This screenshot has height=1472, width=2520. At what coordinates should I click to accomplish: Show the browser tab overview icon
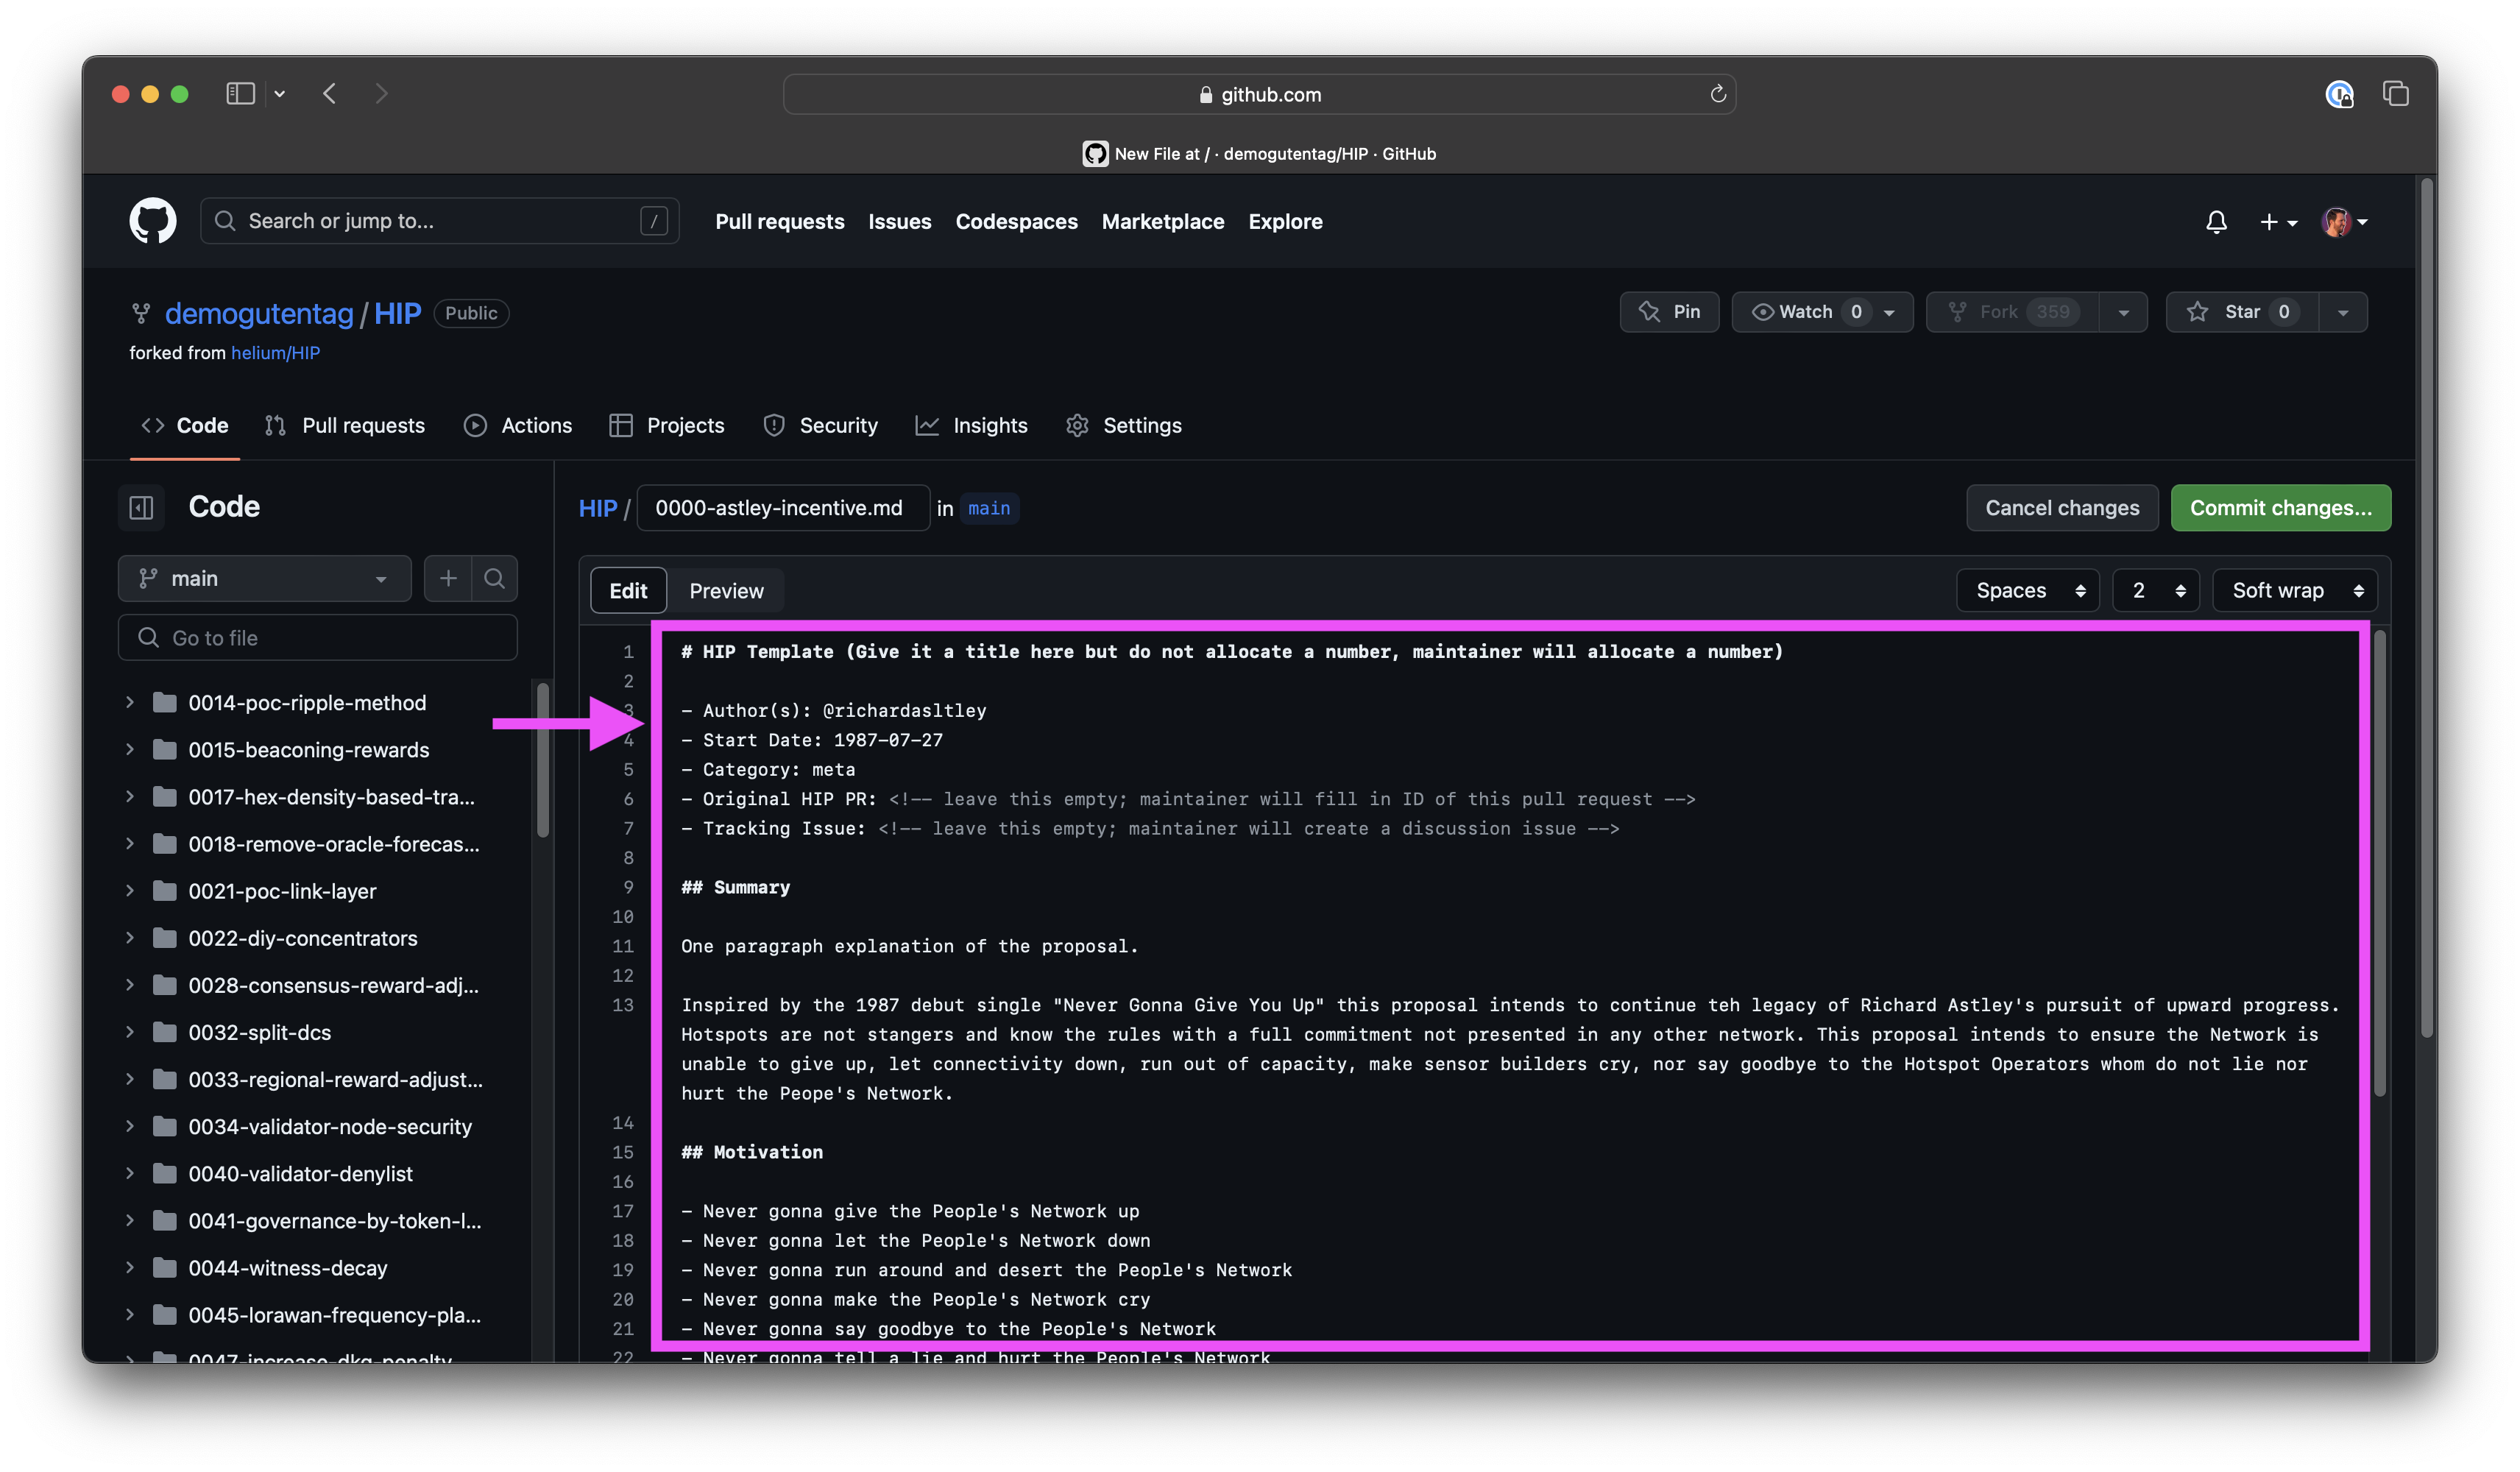click(2395, 94)
